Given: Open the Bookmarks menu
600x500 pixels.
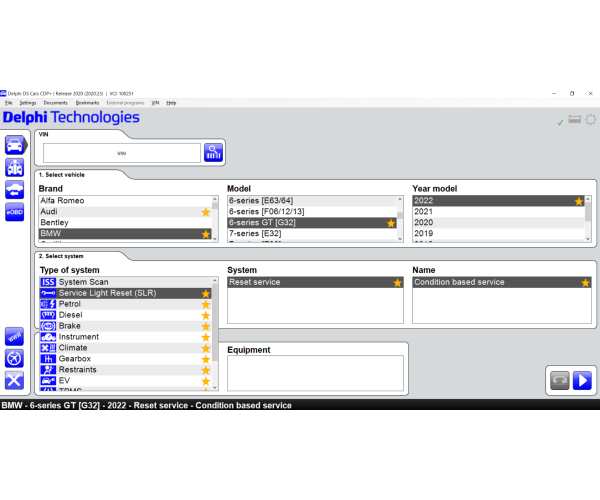Looking at the screenshot, I should [87, 103].
